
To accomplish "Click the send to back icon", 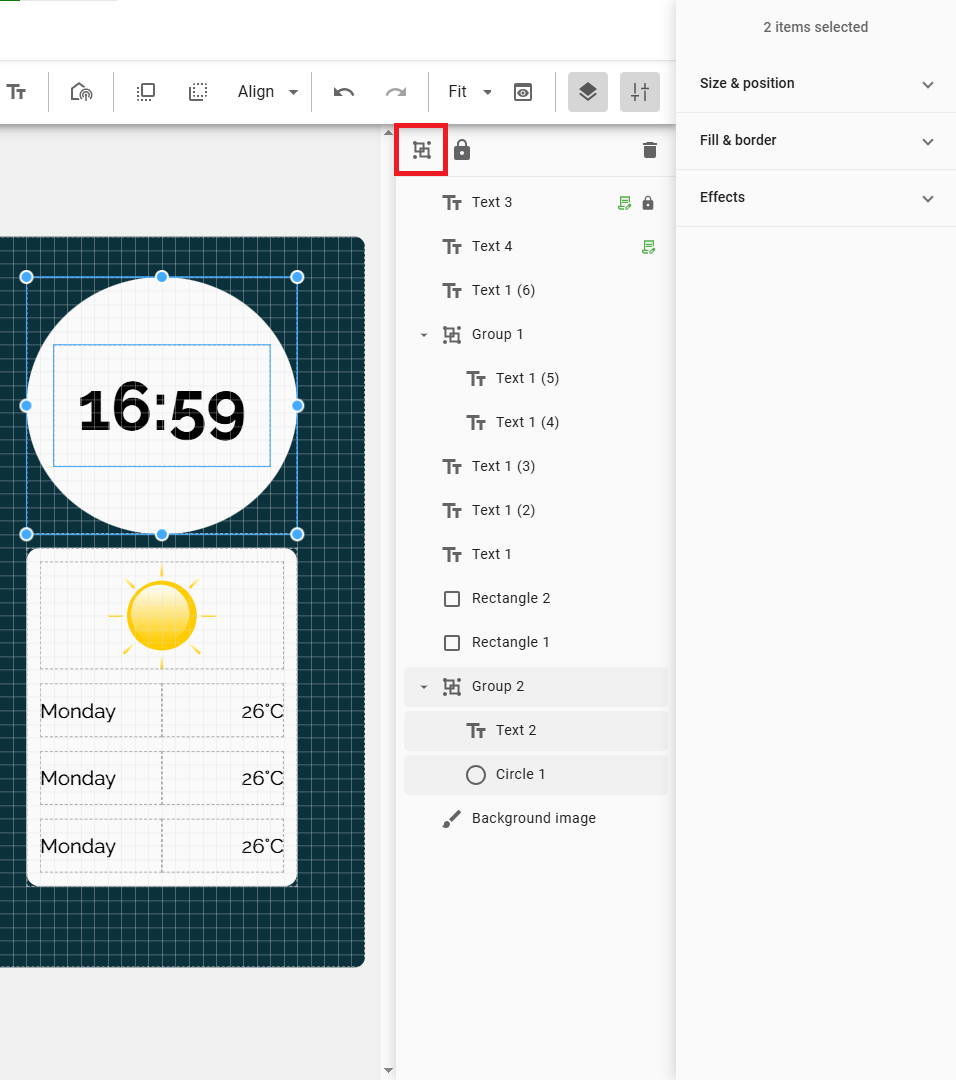I will tap(198, 92).
